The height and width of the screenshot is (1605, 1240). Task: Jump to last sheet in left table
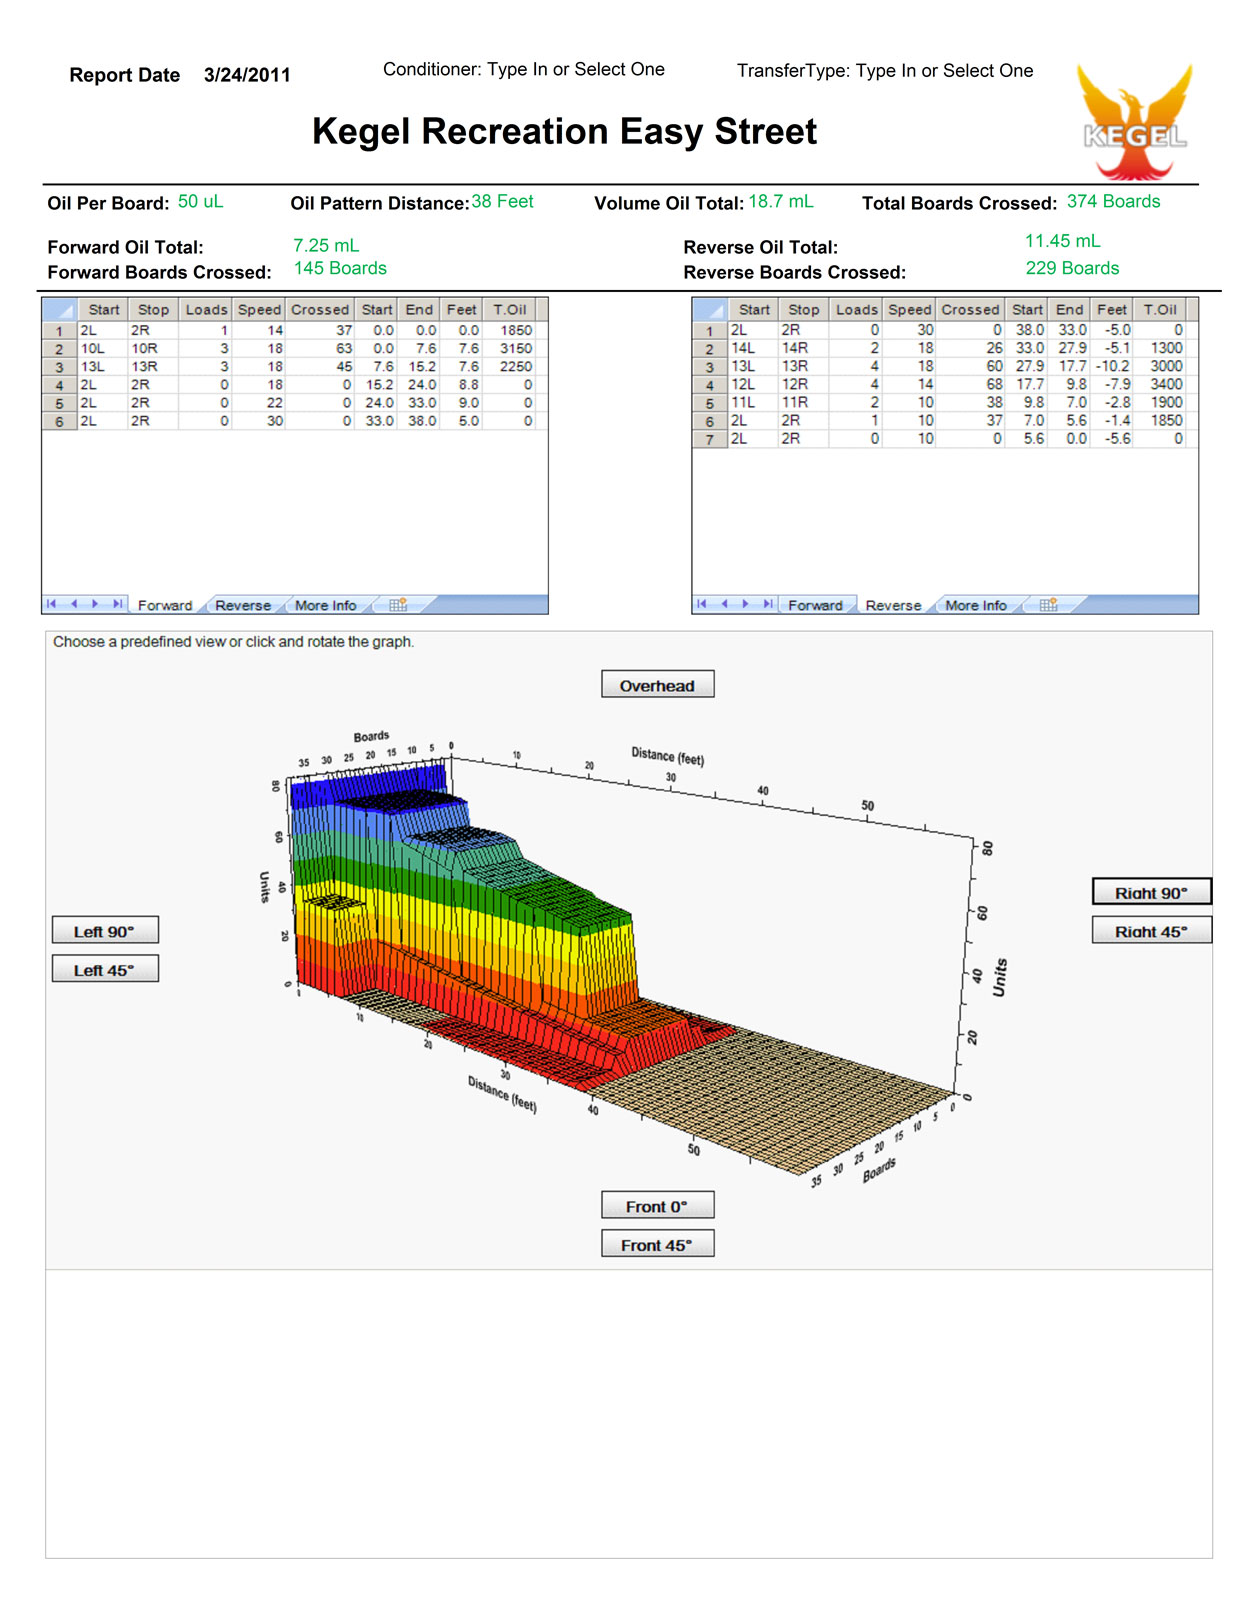pyautogui.click(x=117, y=604)
